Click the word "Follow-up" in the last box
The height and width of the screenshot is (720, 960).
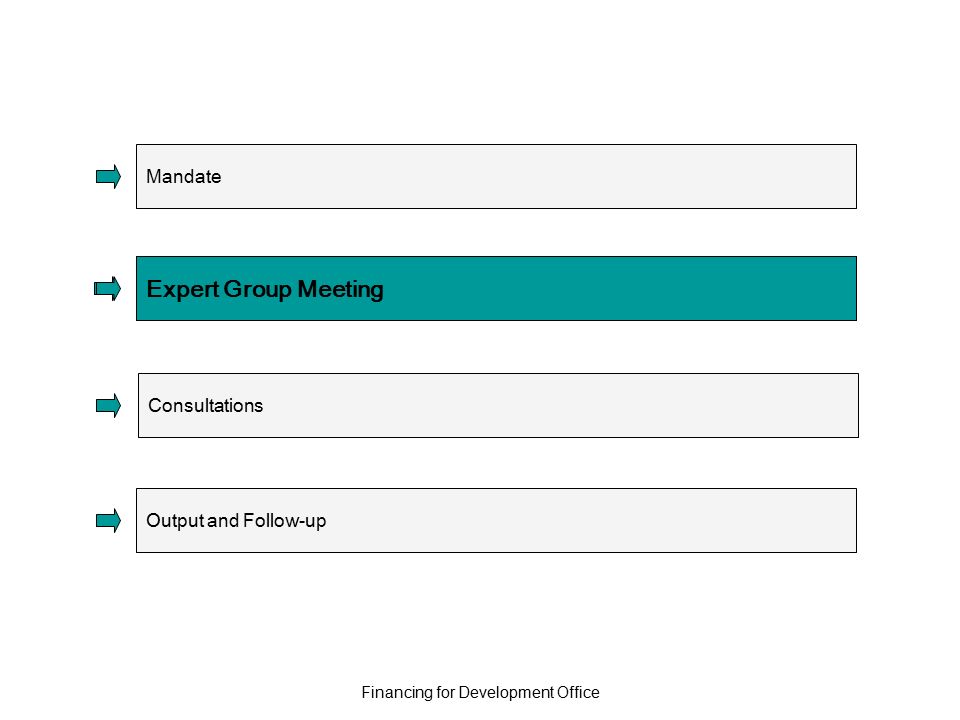tap(285, 520)
